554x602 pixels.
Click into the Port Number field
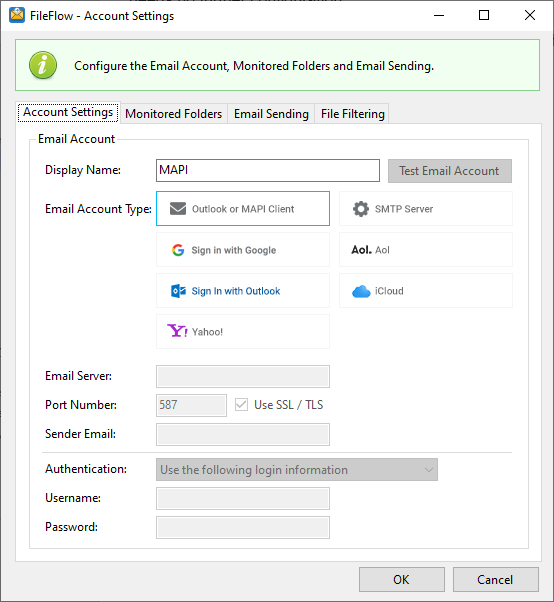(191, 405)
